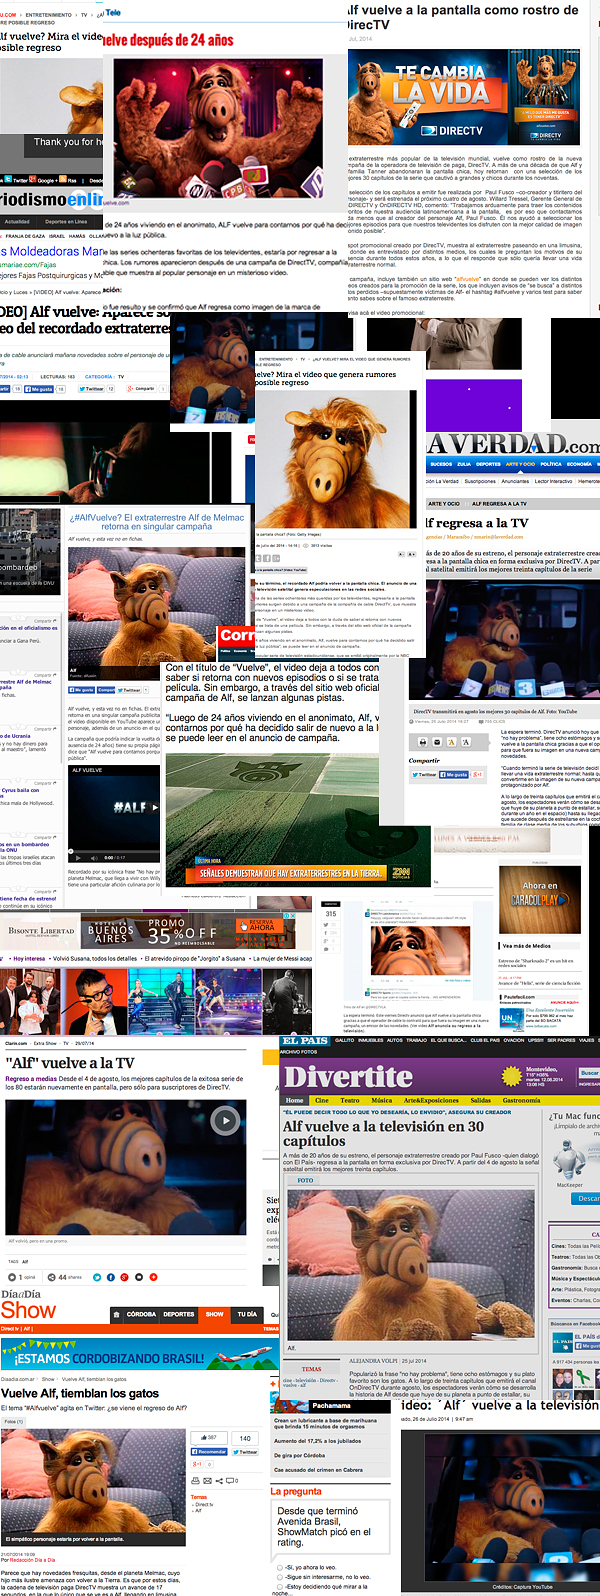Screen dimensions: 600x1596
Task: Click the comments icon on the Clarín article
Action: pyautogui.click(x=12, y=1277)
